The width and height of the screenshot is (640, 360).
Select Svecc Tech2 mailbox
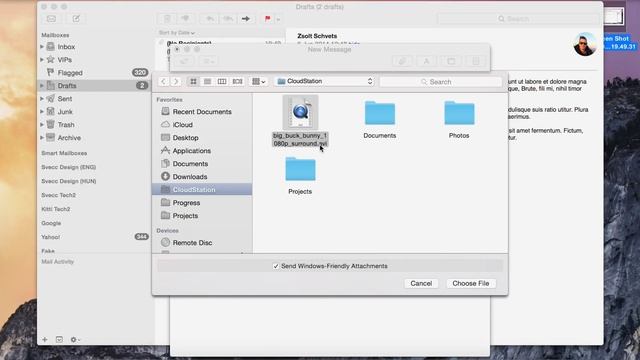click(x=58, y=195)
